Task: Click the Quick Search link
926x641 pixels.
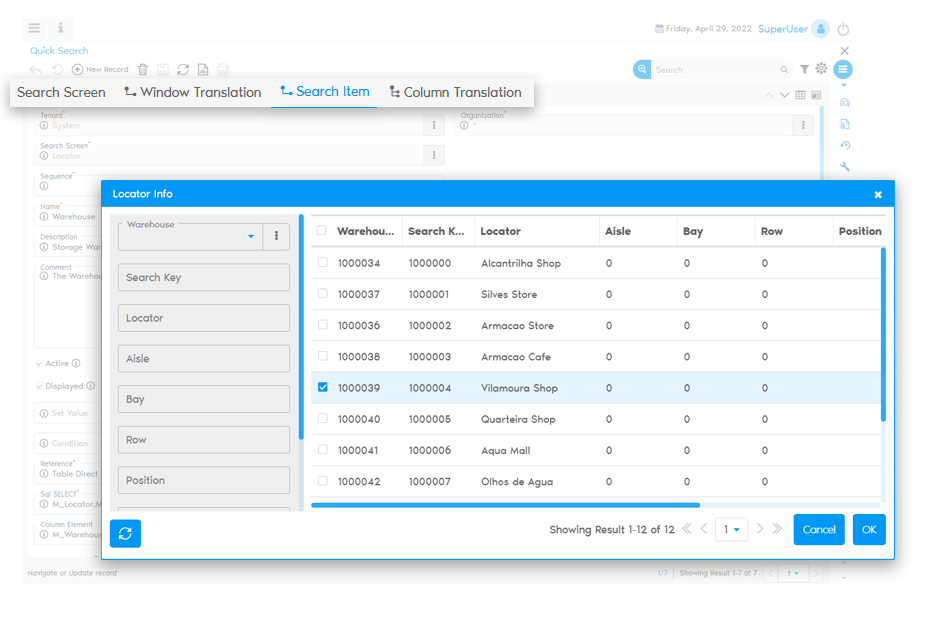Action: coord(58,50)
